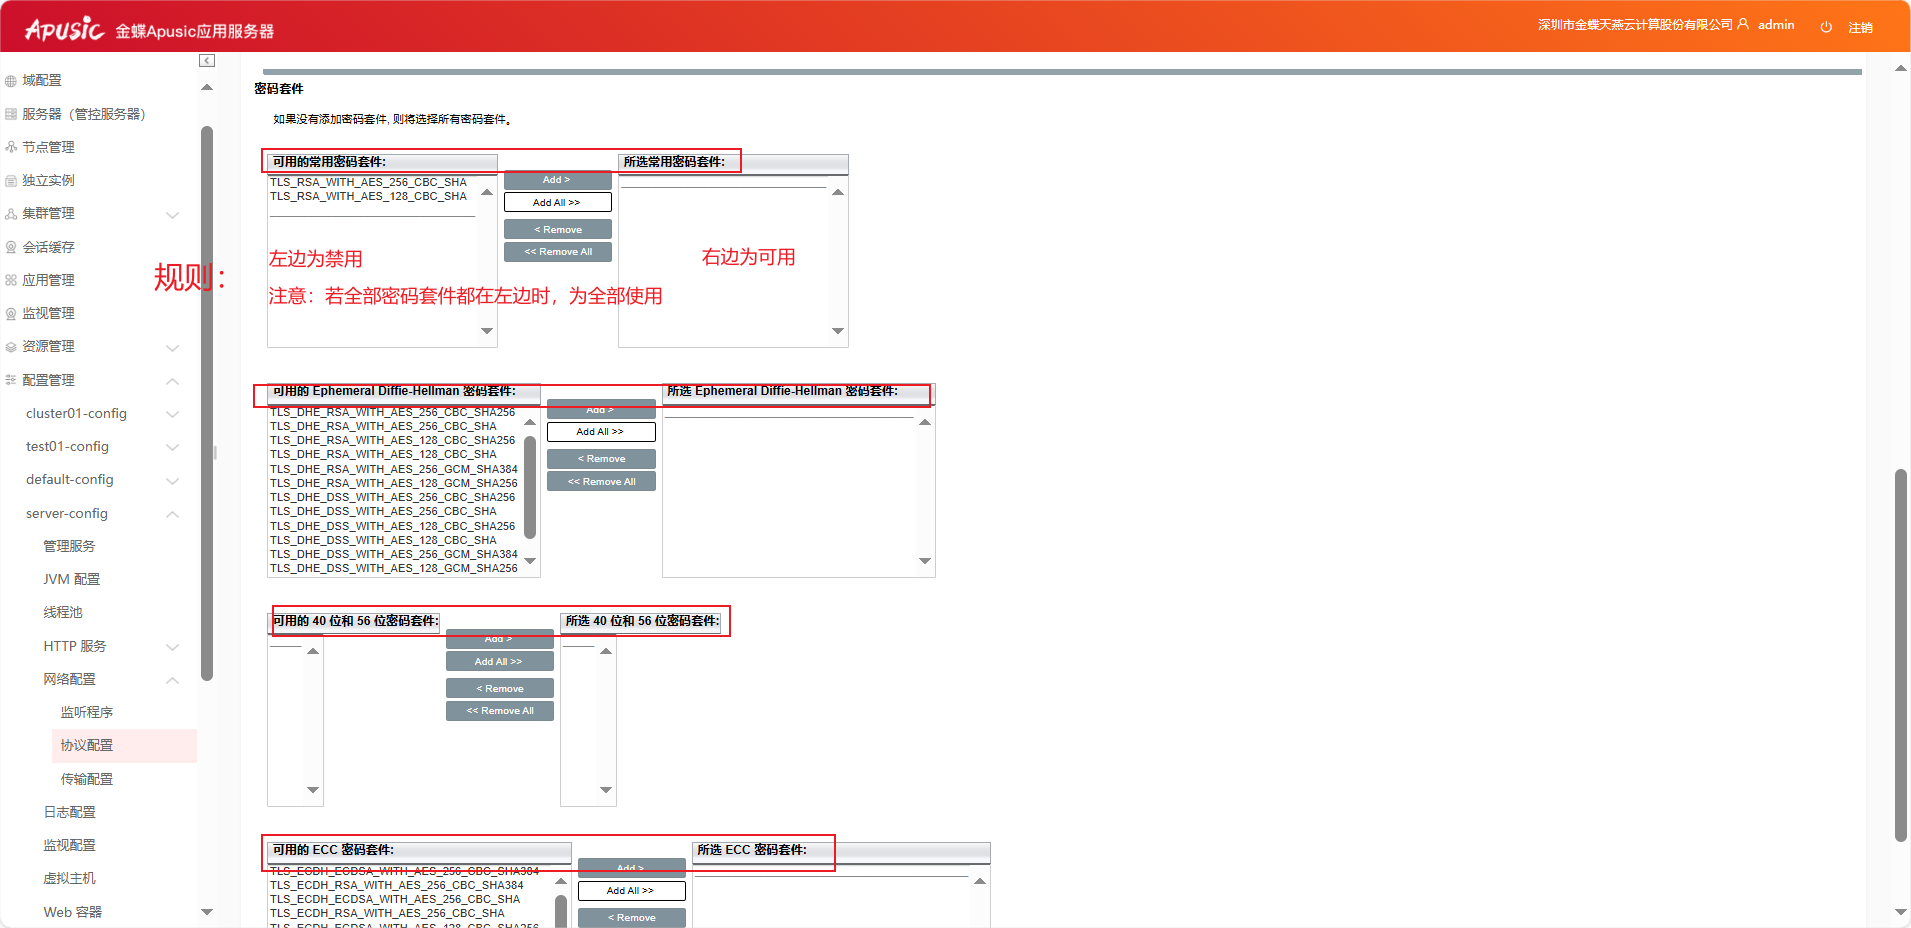Open 管理服务 under server-config

tap(69, 546)
